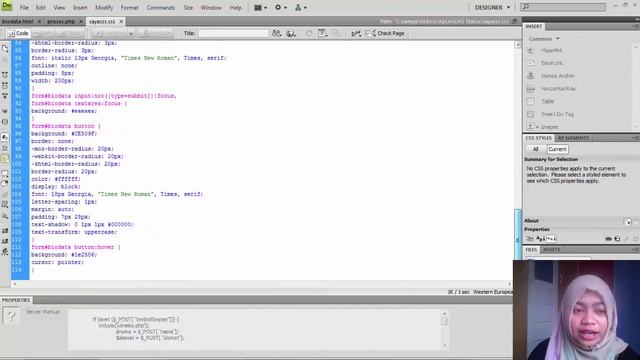Open the Insert panel options menu

tap(635, 26)
